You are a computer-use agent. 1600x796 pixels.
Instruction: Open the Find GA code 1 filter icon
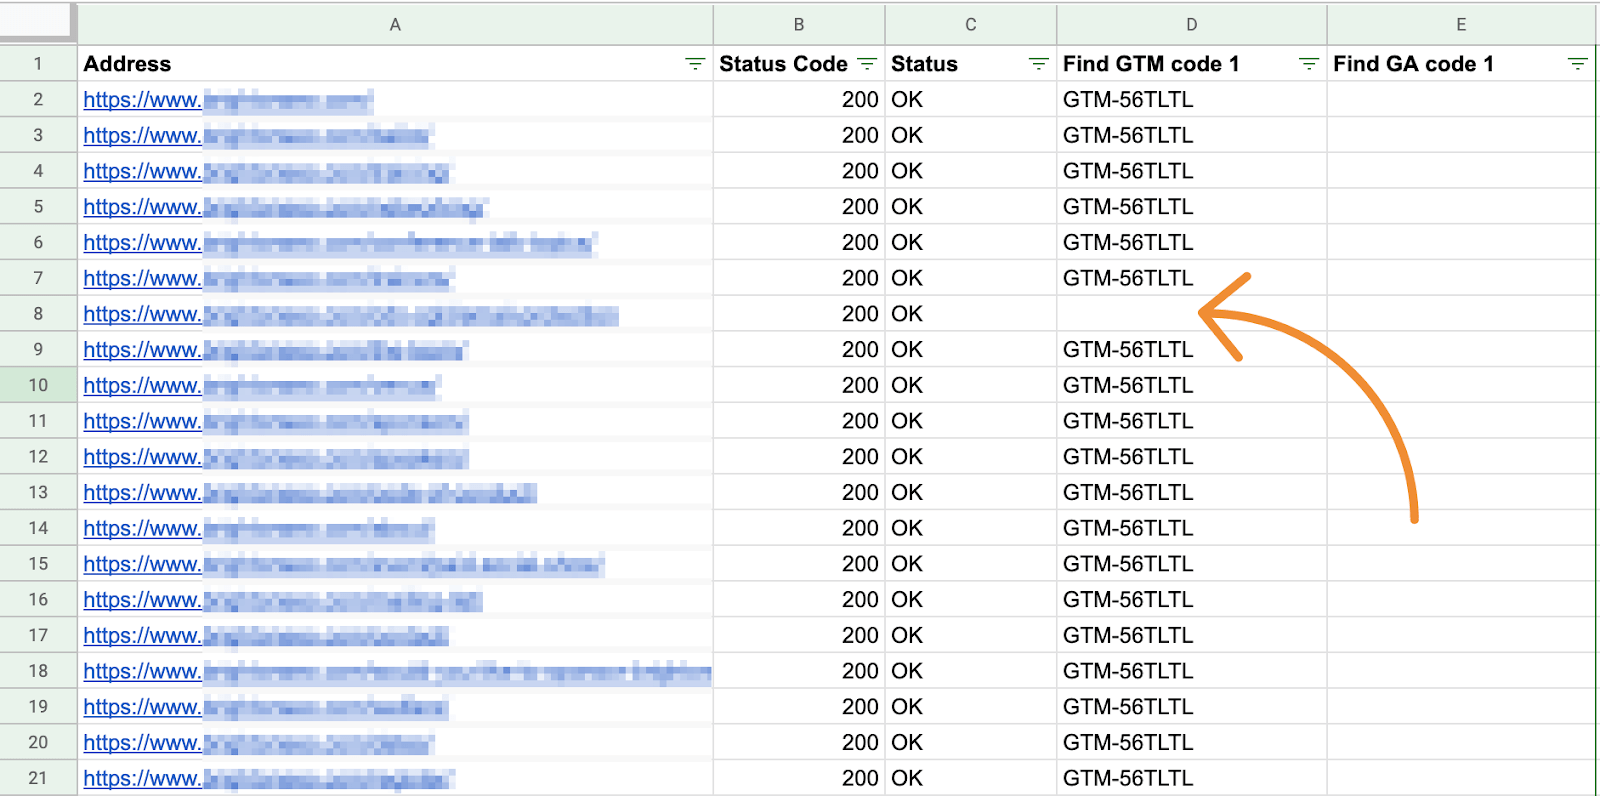[x=1578, y=64]
